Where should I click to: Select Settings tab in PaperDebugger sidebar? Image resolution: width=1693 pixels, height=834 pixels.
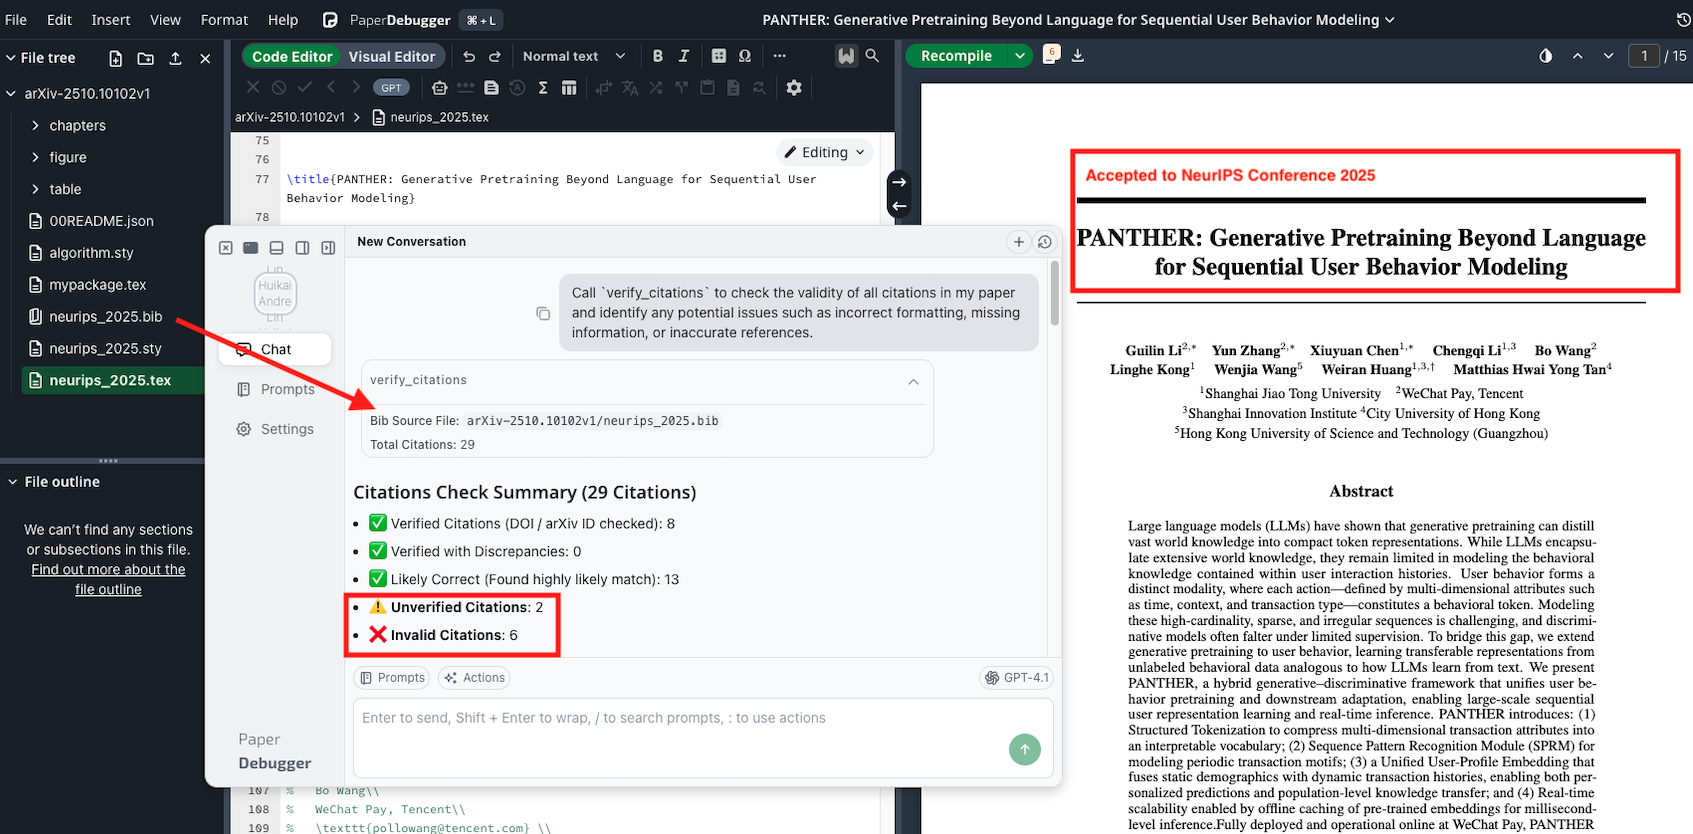coord(275,429)
